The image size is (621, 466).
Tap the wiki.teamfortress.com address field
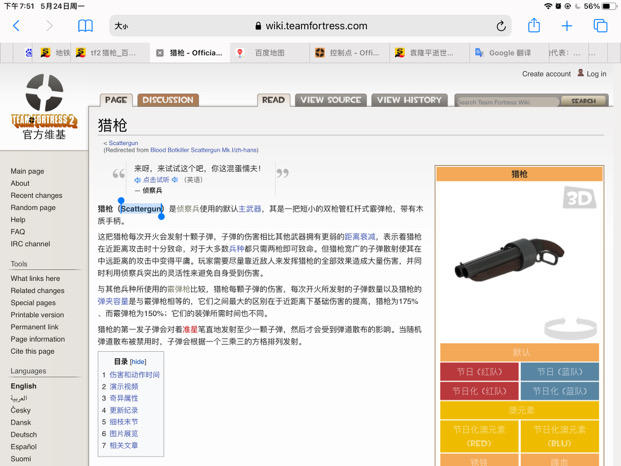pos(310,26)
